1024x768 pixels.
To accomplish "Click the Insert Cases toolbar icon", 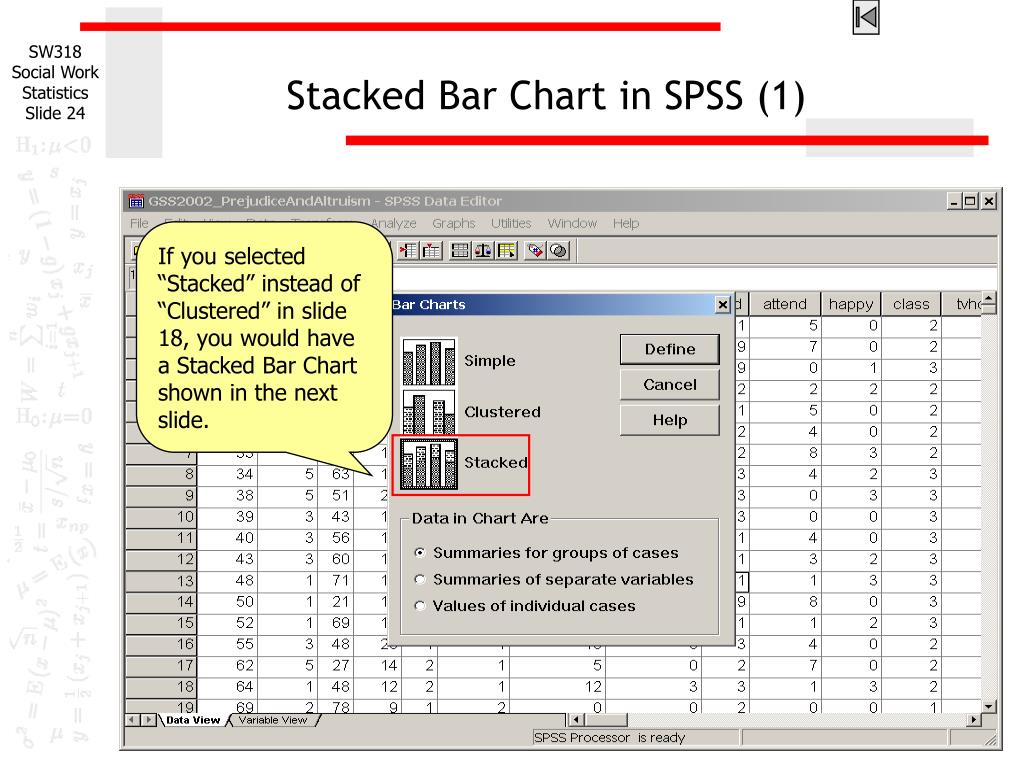I will (x=409, y=251).
